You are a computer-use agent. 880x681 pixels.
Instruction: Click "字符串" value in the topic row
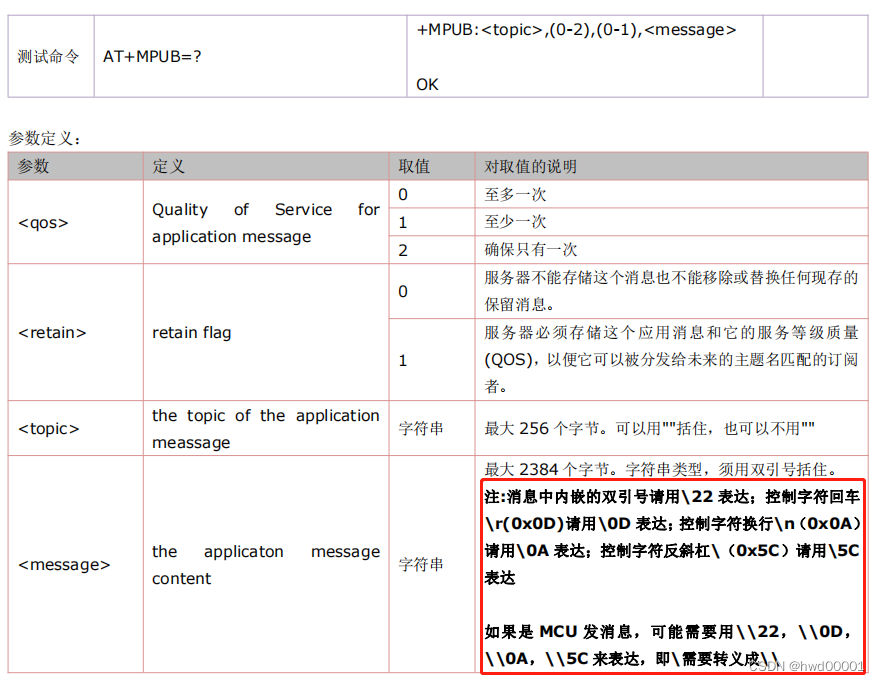coord(421,428)
